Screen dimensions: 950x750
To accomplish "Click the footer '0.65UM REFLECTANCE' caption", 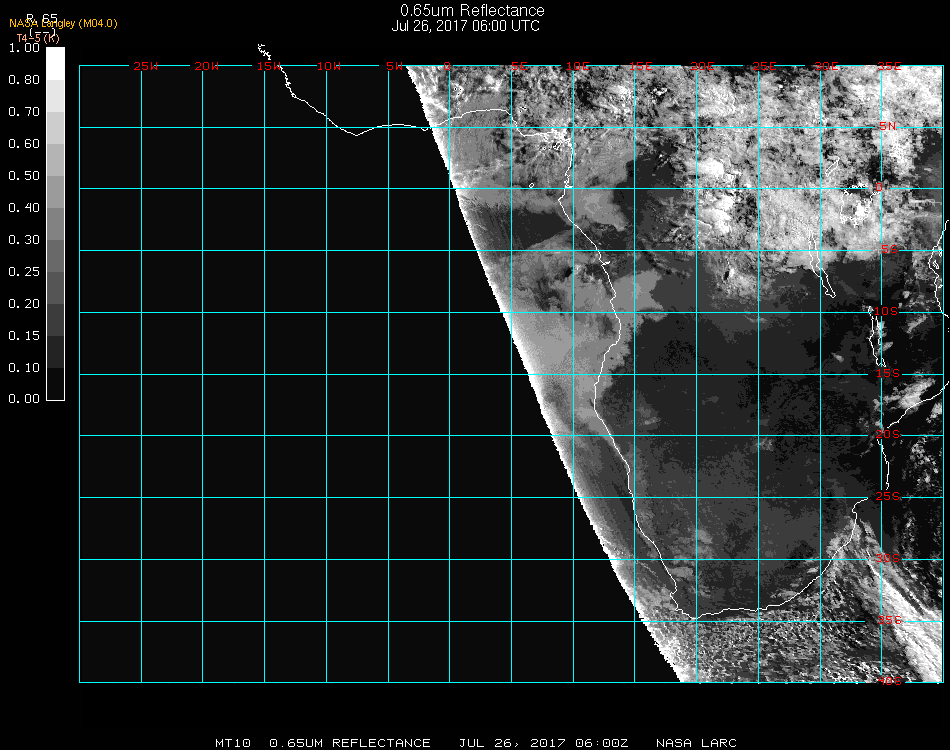I will click(x=350, y=743).
